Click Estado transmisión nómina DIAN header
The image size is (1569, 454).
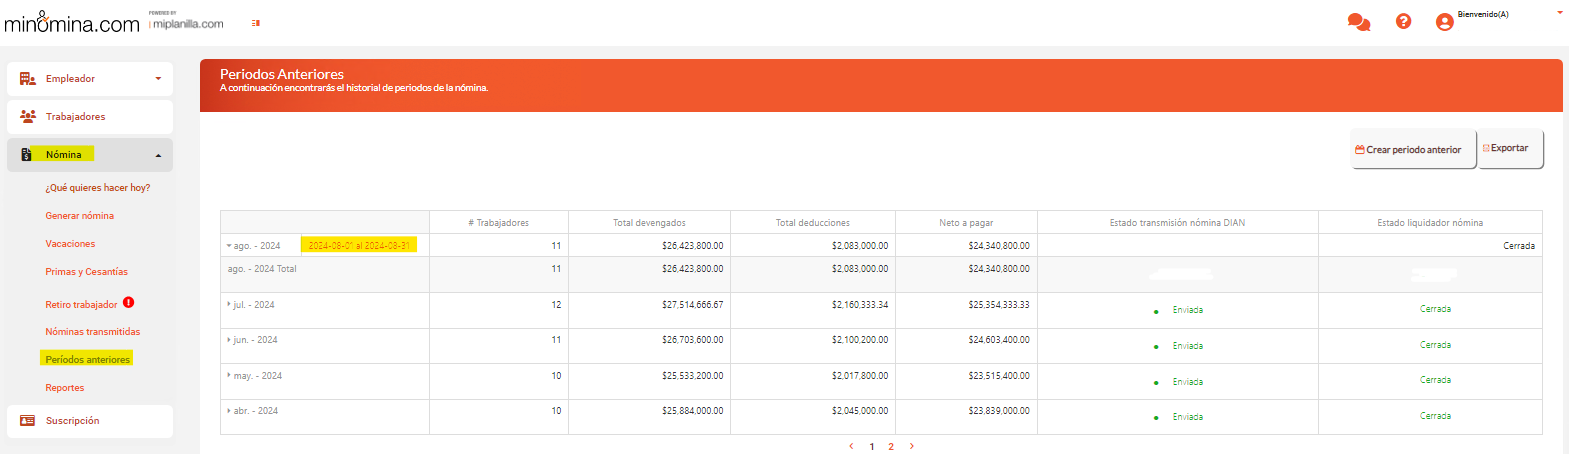(x=1177, y=222)
